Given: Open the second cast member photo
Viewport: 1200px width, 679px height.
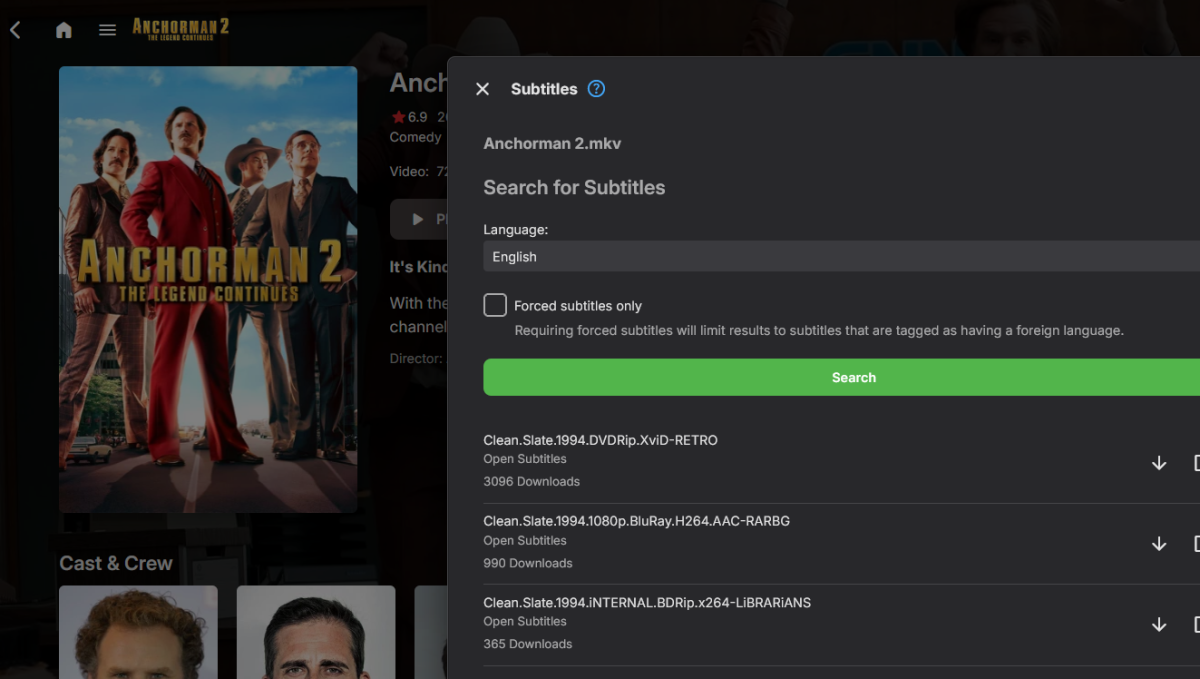Looking at the screenshot, I should 316,632.
